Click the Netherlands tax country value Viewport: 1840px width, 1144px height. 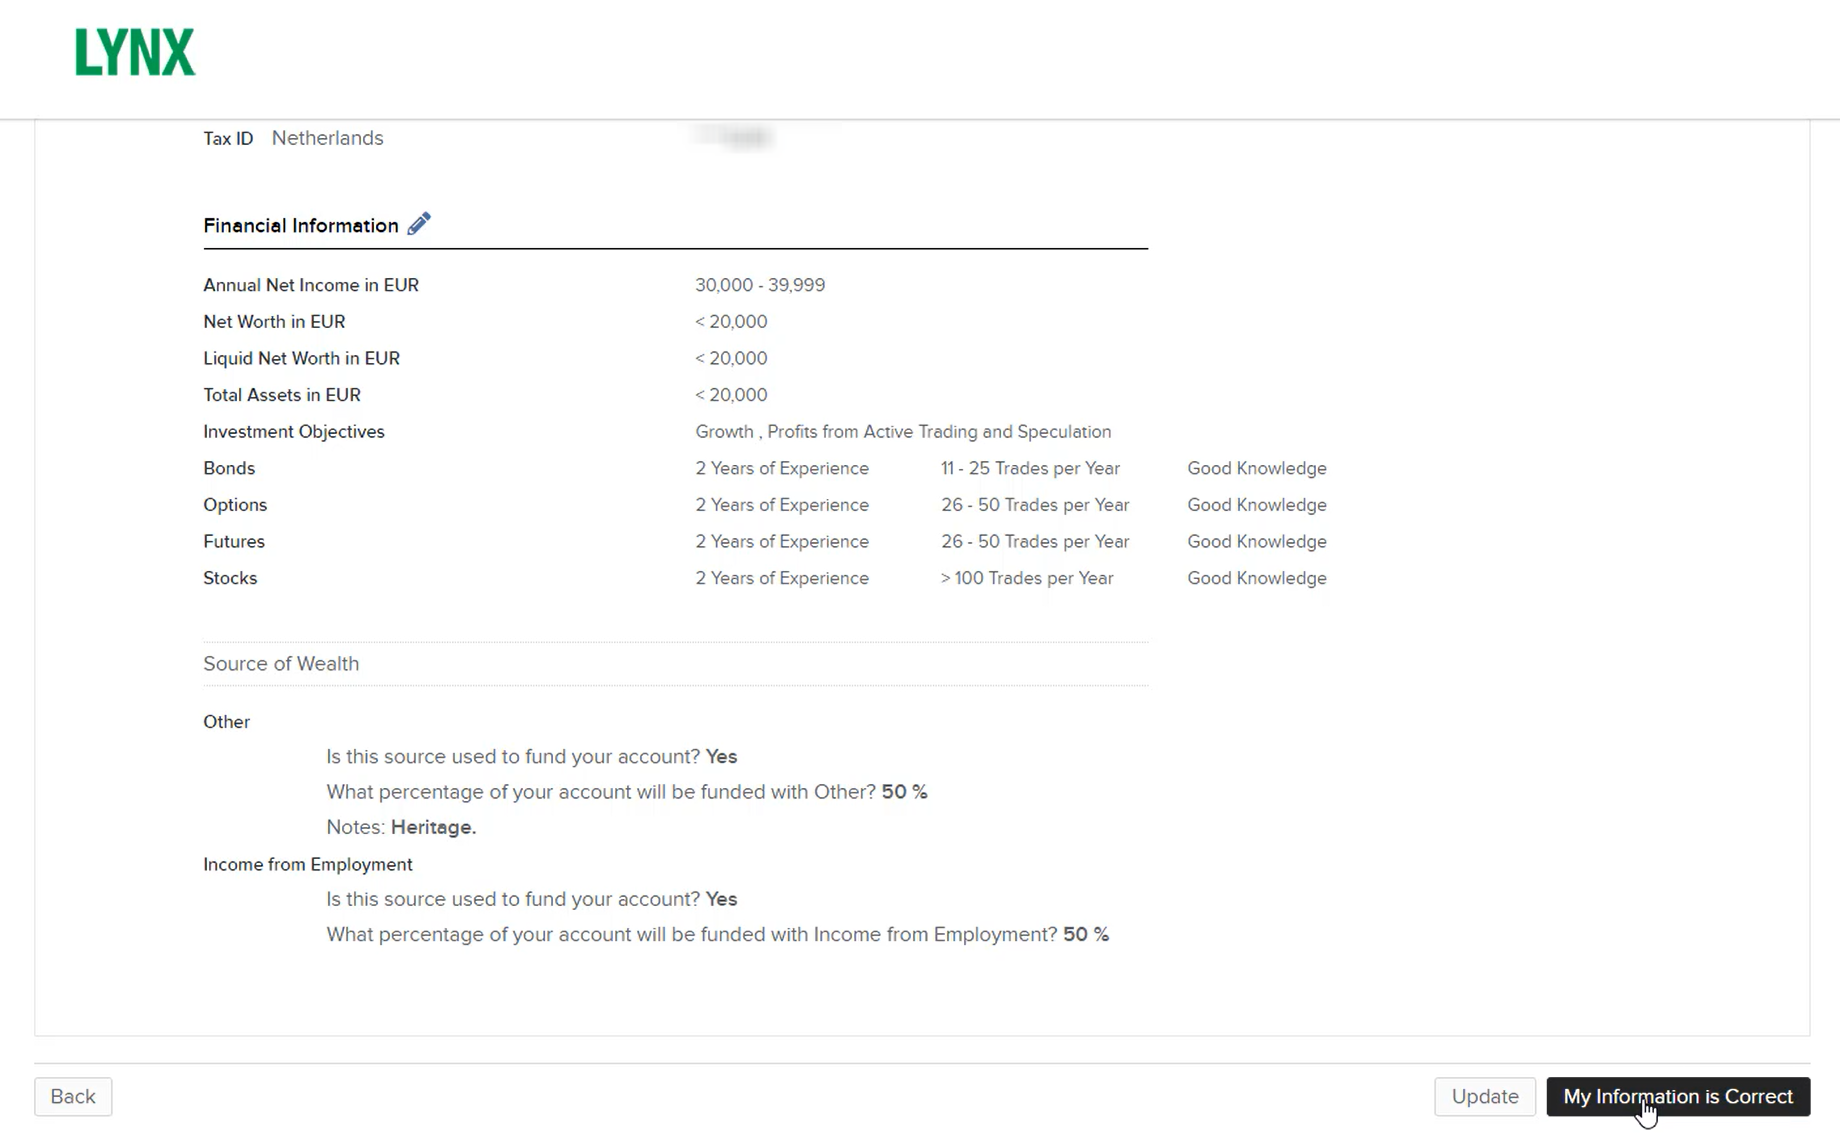click(327, 138)
